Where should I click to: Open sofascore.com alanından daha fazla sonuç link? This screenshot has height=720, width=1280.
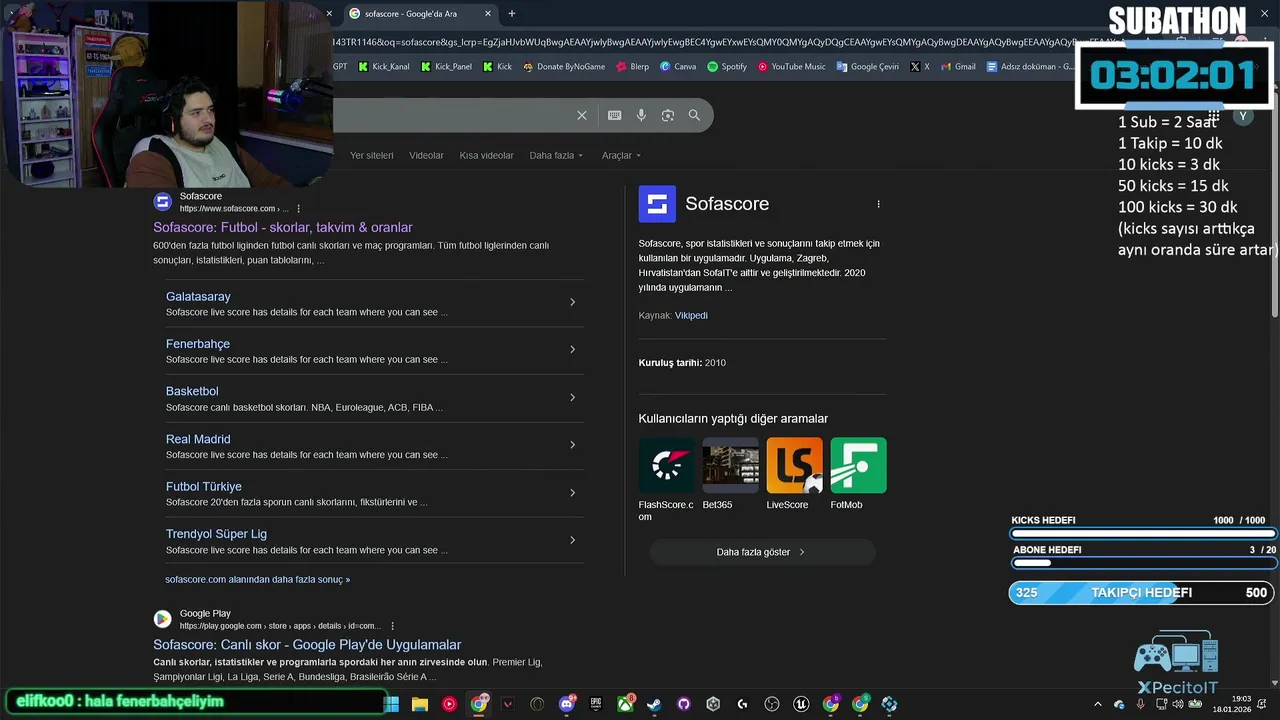[x=258, y=580]
